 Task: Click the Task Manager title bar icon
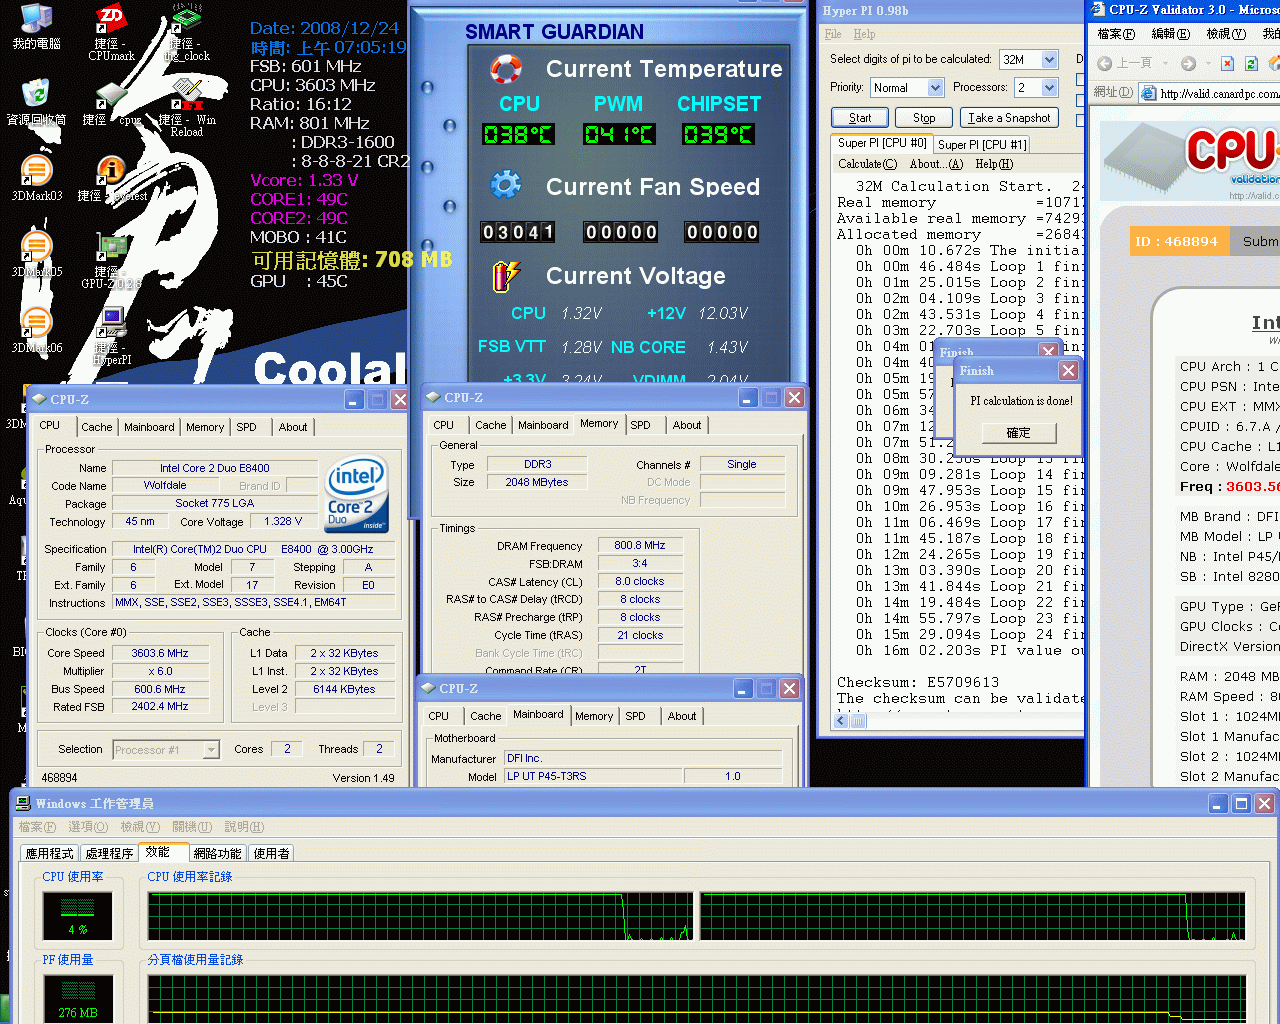(x=23, y=803)
